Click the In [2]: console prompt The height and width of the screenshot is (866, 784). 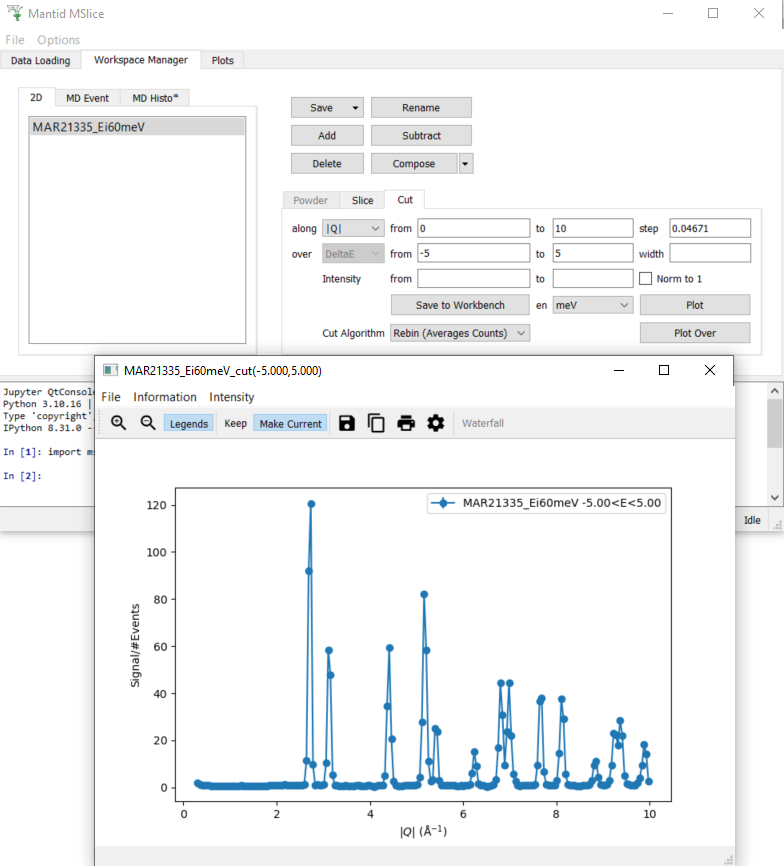(x=23, y=476)
